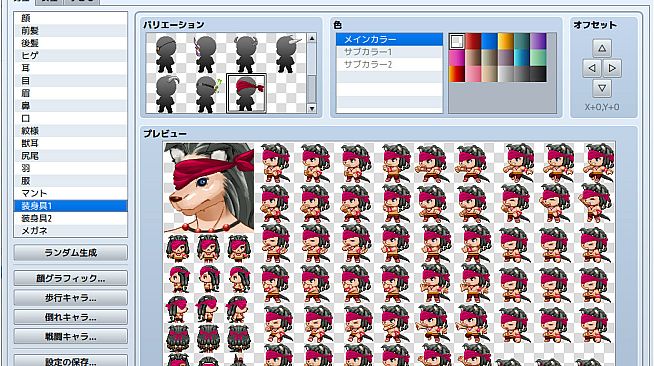Click the 倒れキャラ... button
The height and width of the screenshot is (366, 654).
(70, 317)
